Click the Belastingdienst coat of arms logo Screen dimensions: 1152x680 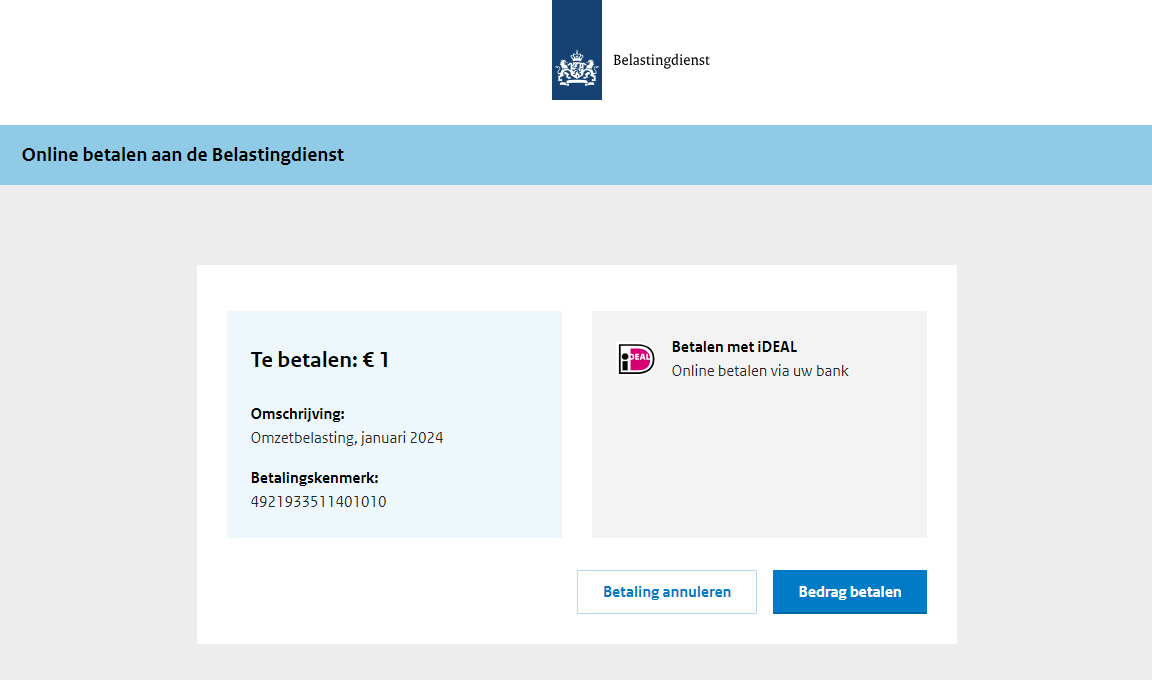577,50
